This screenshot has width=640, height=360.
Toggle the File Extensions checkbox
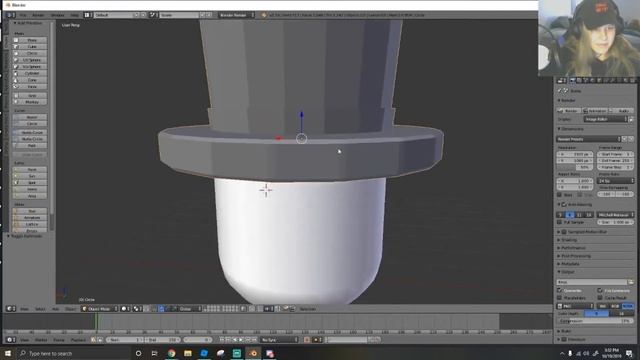[600, 290]
